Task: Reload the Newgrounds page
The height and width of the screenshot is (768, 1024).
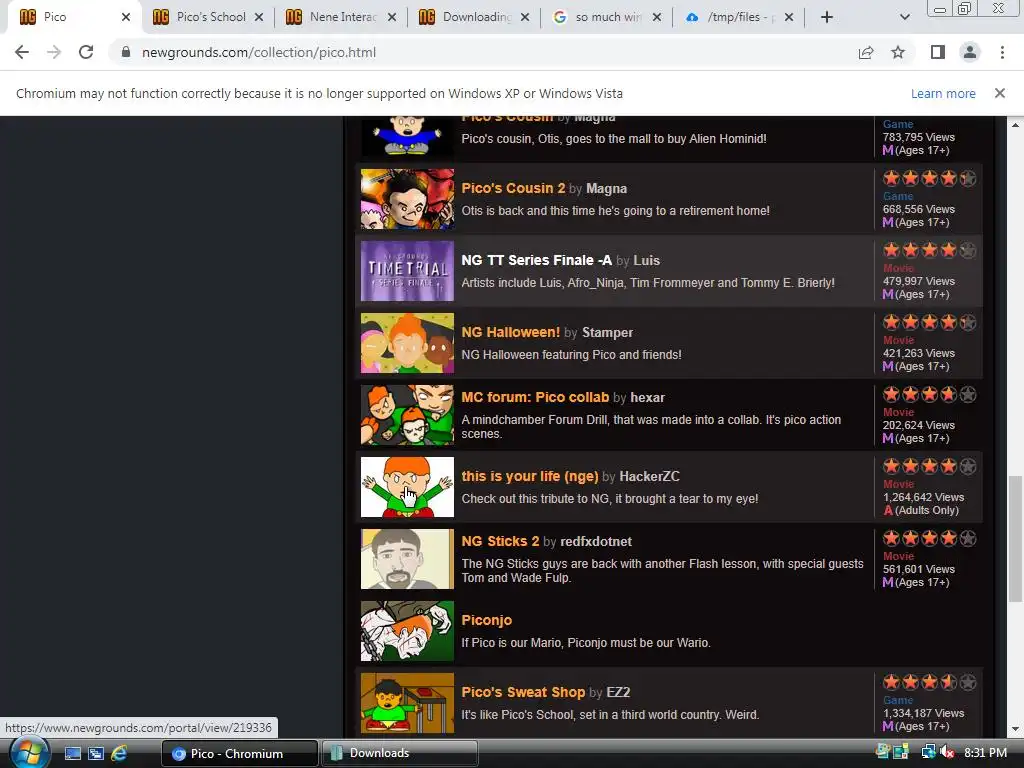Action: tap(86, 52)
